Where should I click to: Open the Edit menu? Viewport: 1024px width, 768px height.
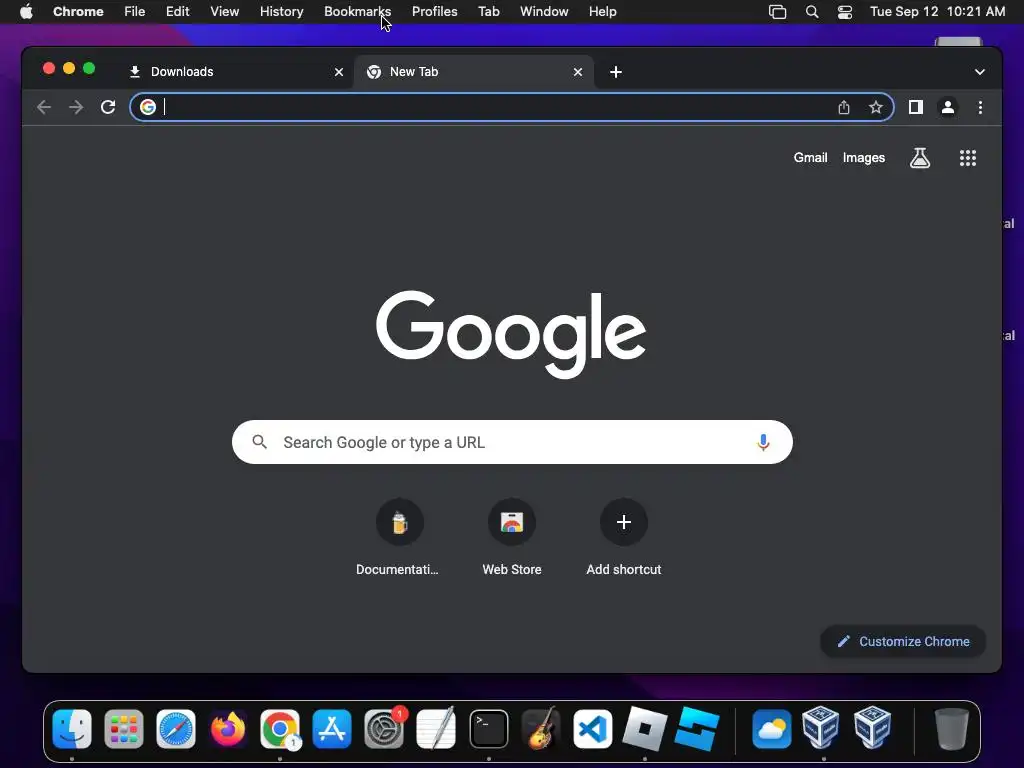(177, 12)
